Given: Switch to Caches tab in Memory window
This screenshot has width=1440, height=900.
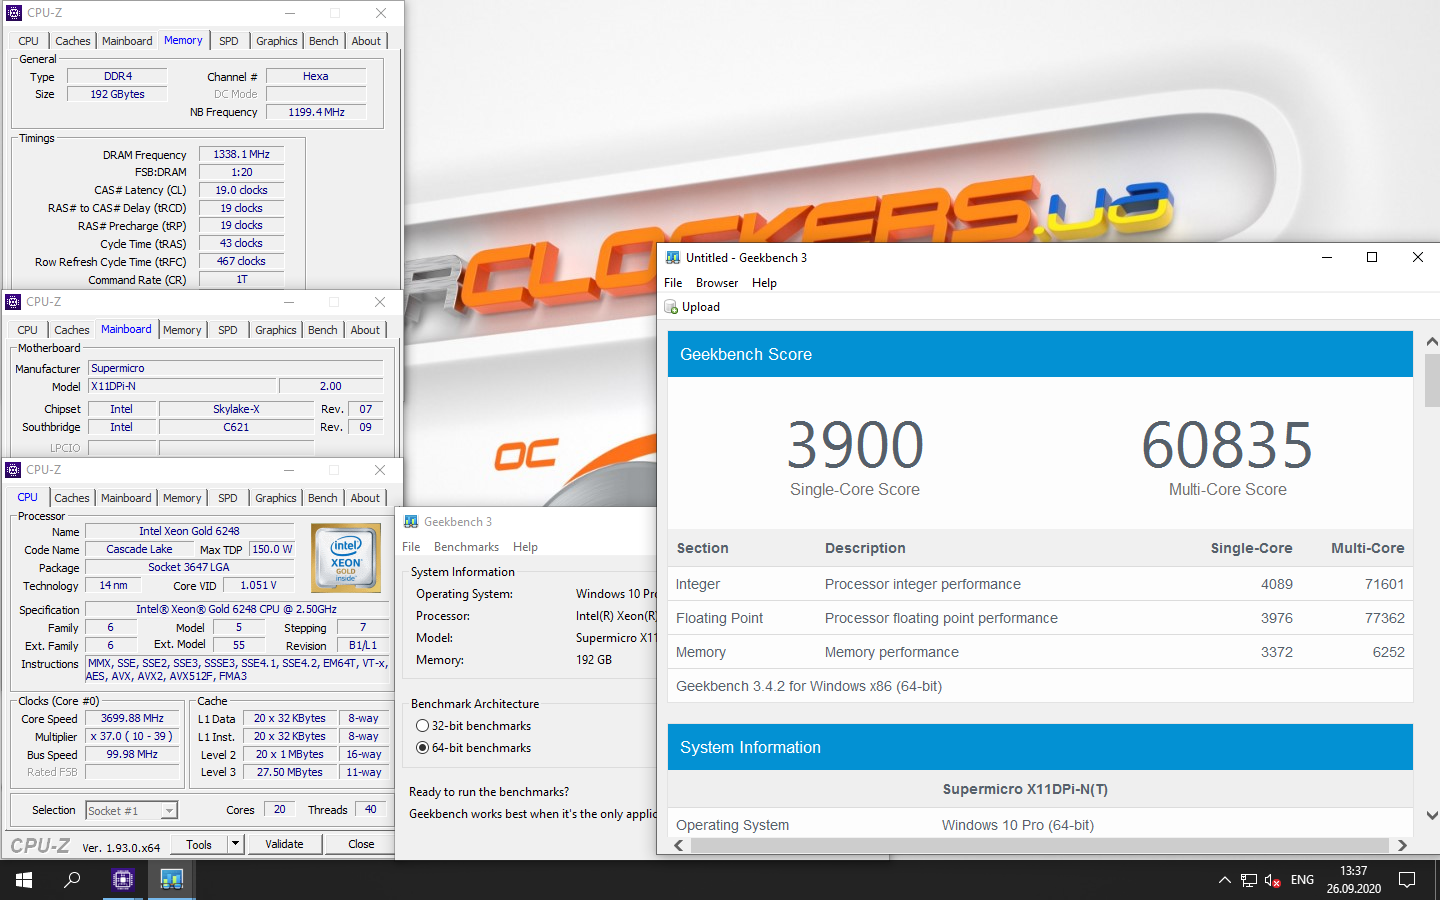Looking at the screenshot, I should tap(73, 41).
